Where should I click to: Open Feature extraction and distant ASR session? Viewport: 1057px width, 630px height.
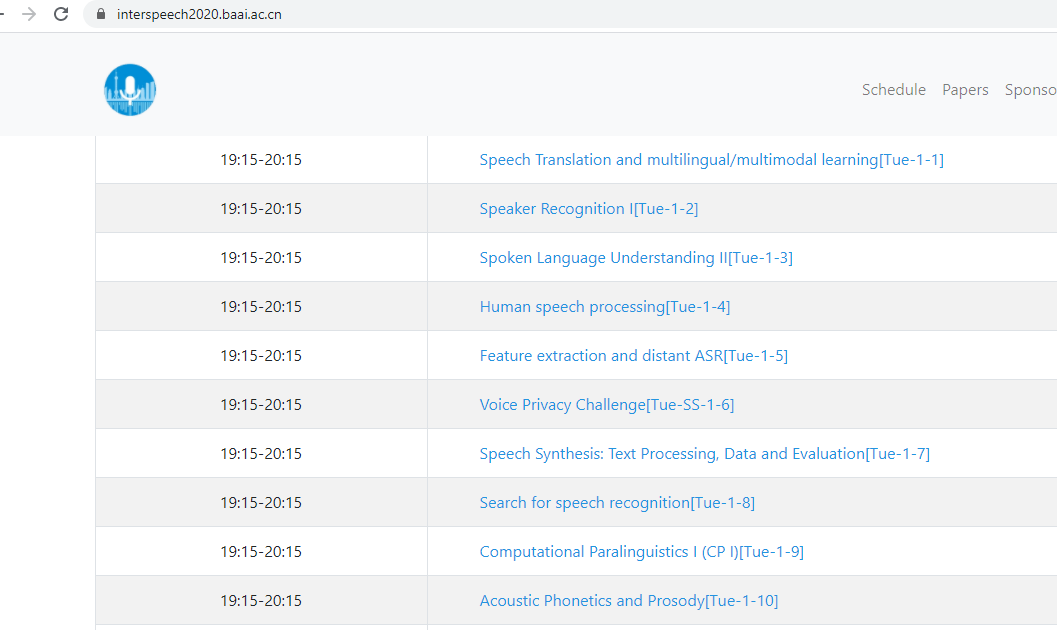pyautogui.click(x=634, y=355)
